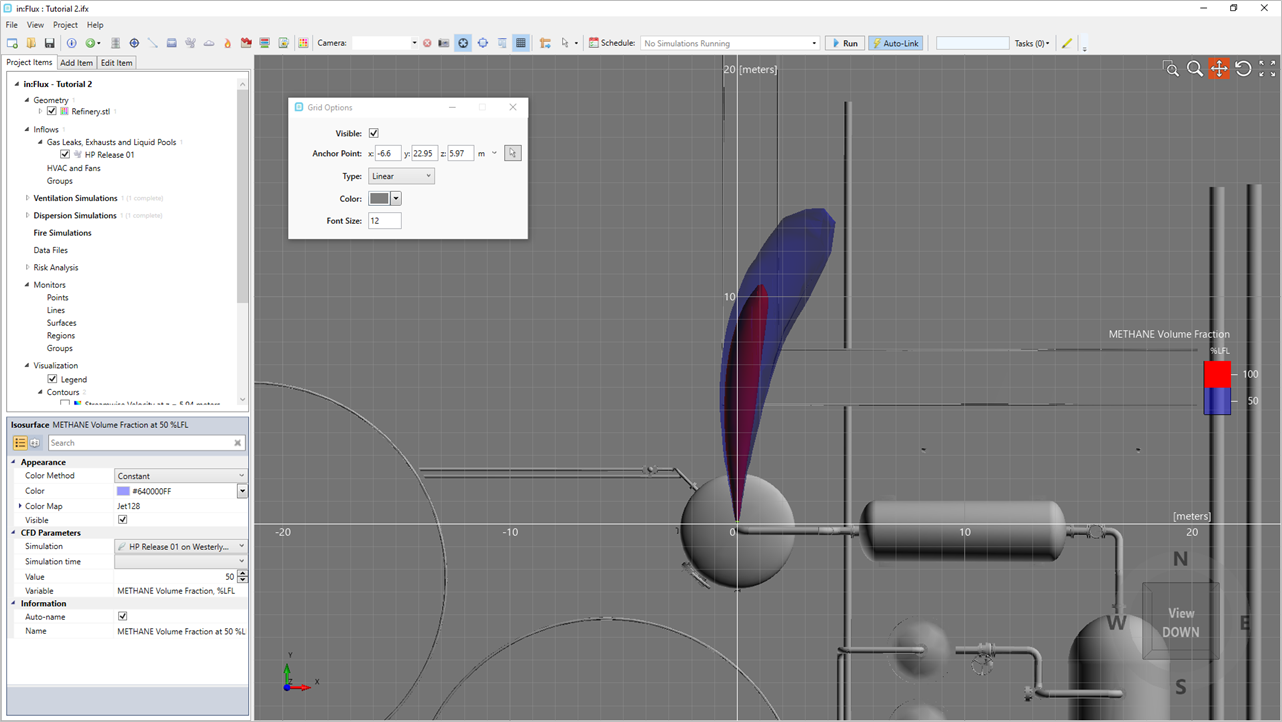The image size is (1282, 722).
Task: Open the View menu
Action: (35, 25)
